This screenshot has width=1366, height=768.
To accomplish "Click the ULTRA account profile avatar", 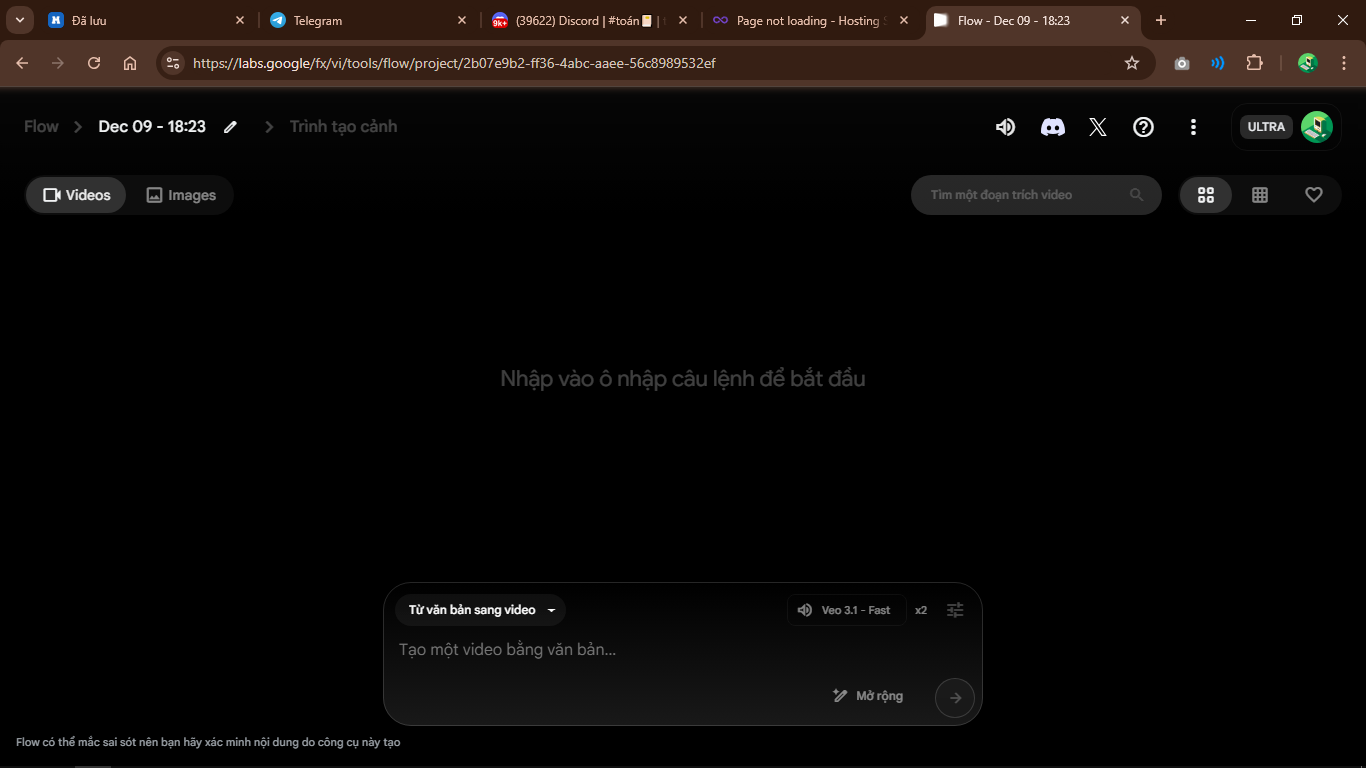I will coord(1316,127).
